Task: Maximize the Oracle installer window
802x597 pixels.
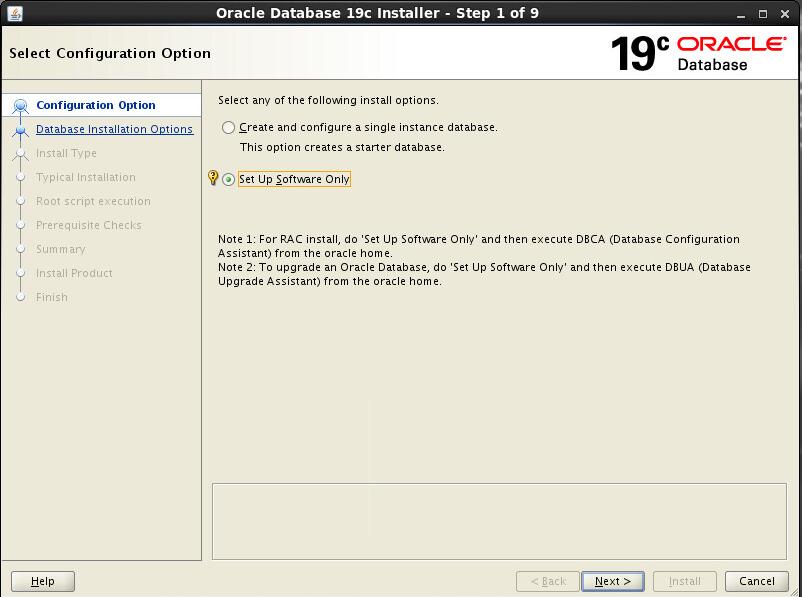Action: click(761, 13)
